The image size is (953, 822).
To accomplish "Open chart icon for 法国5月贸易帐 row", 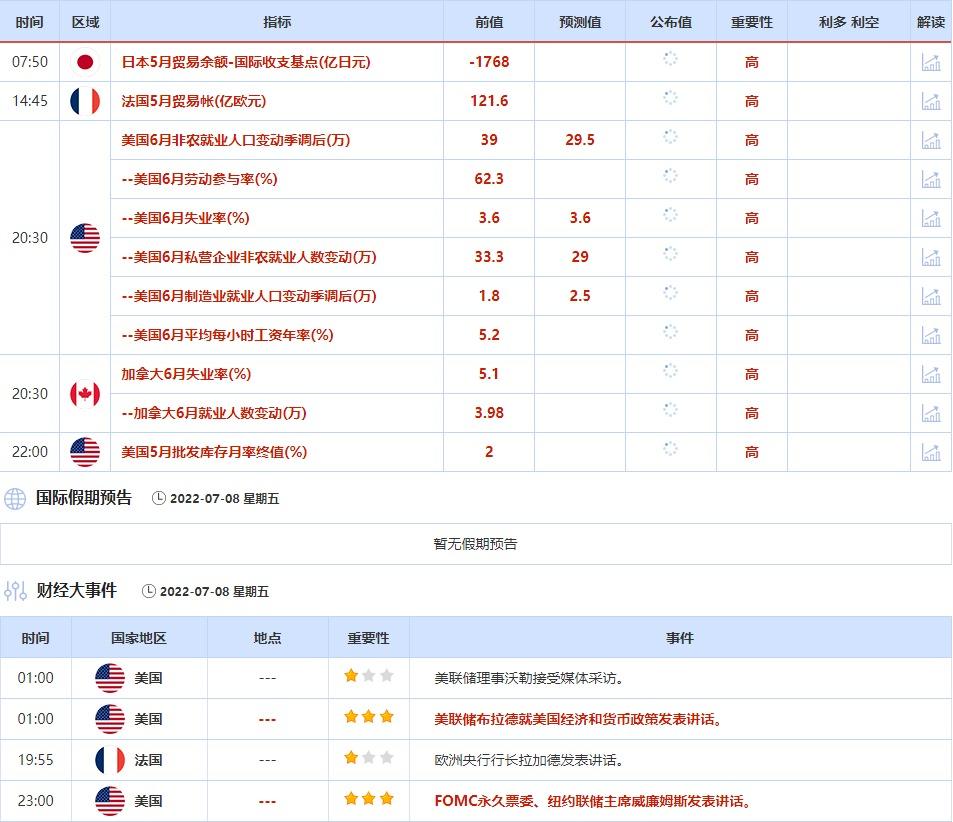I will click(931, 101).
